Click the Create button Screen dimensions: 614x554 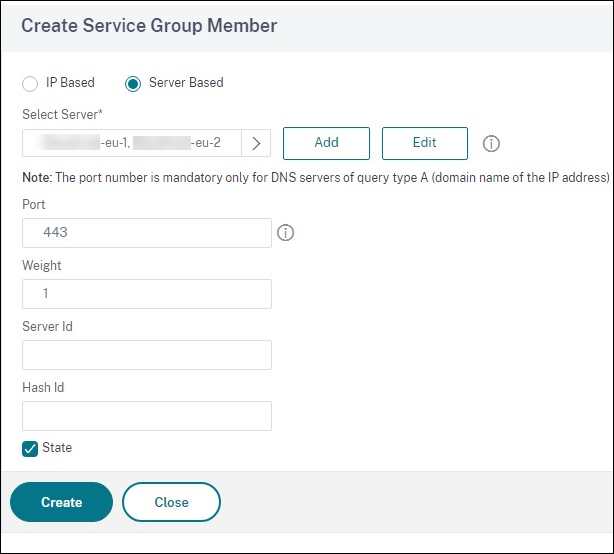click(x=61, y=502)
